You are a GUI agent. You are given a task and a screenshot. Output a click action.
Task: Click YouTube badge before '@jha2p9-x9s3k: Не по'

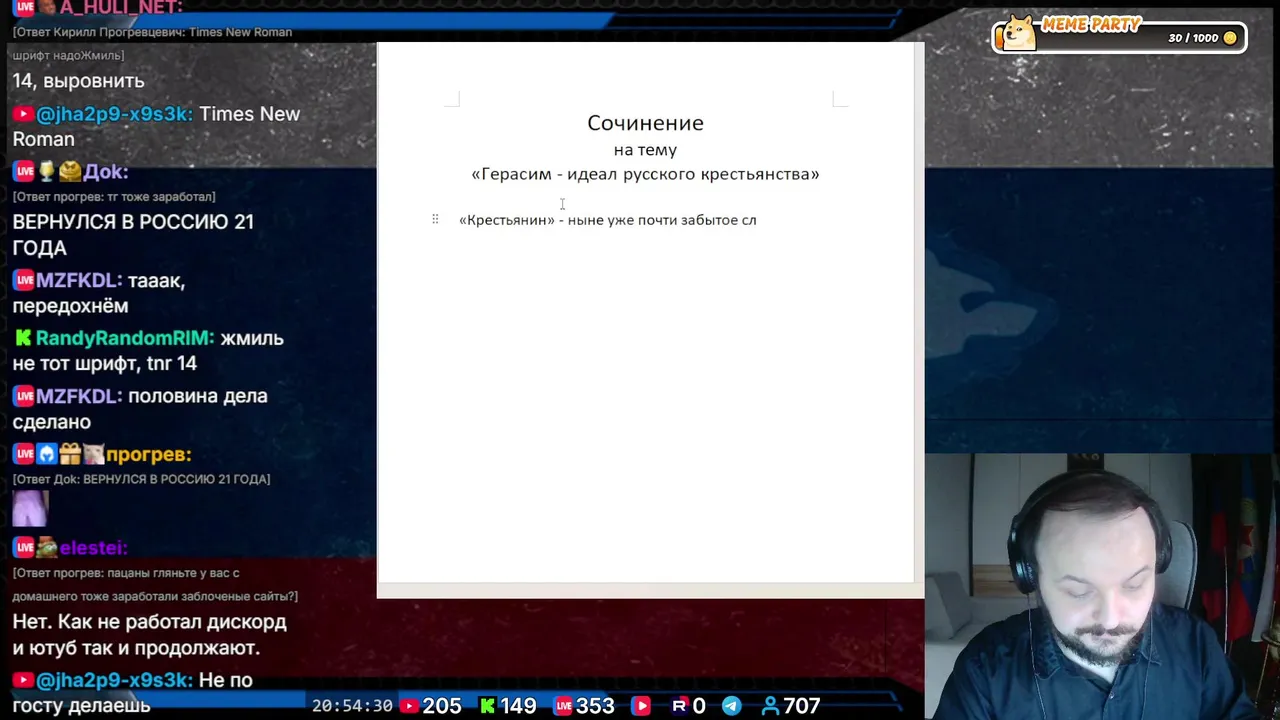click(x=23, y=680)
